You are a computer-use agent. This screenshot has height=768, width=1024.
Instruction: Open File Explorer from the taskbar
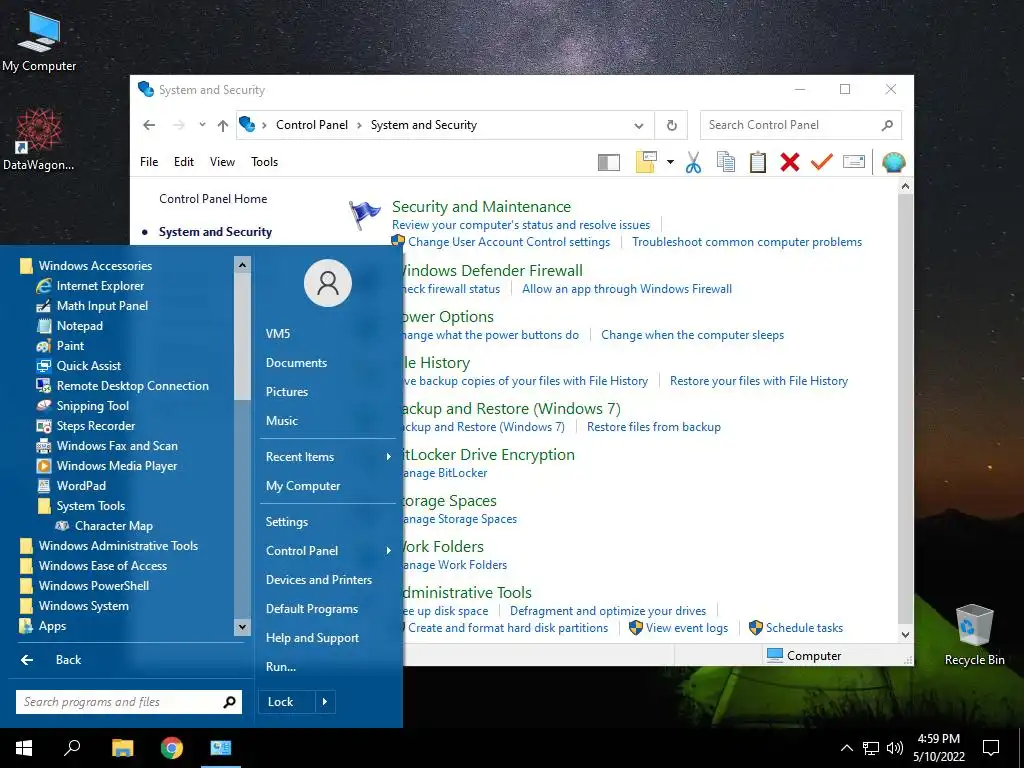[x=122, y=748]
